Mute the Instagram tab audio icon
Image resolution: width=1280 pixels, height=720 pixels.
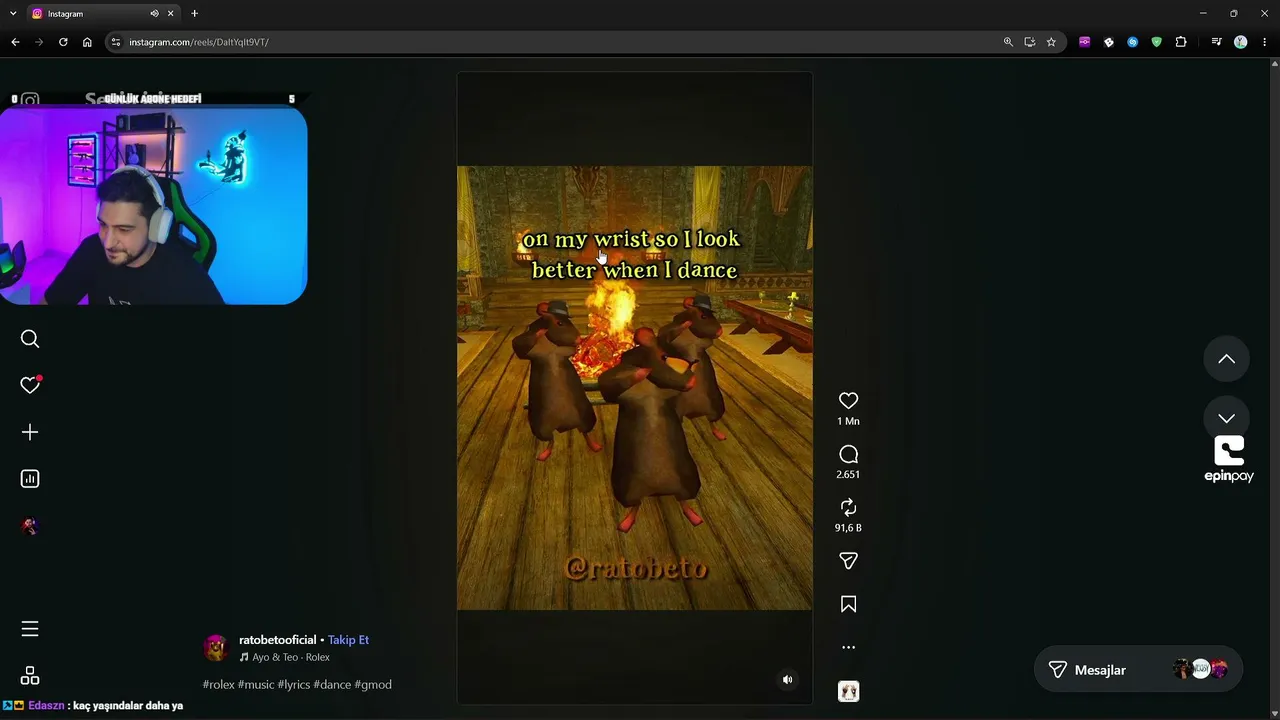[x=154, y=14]
